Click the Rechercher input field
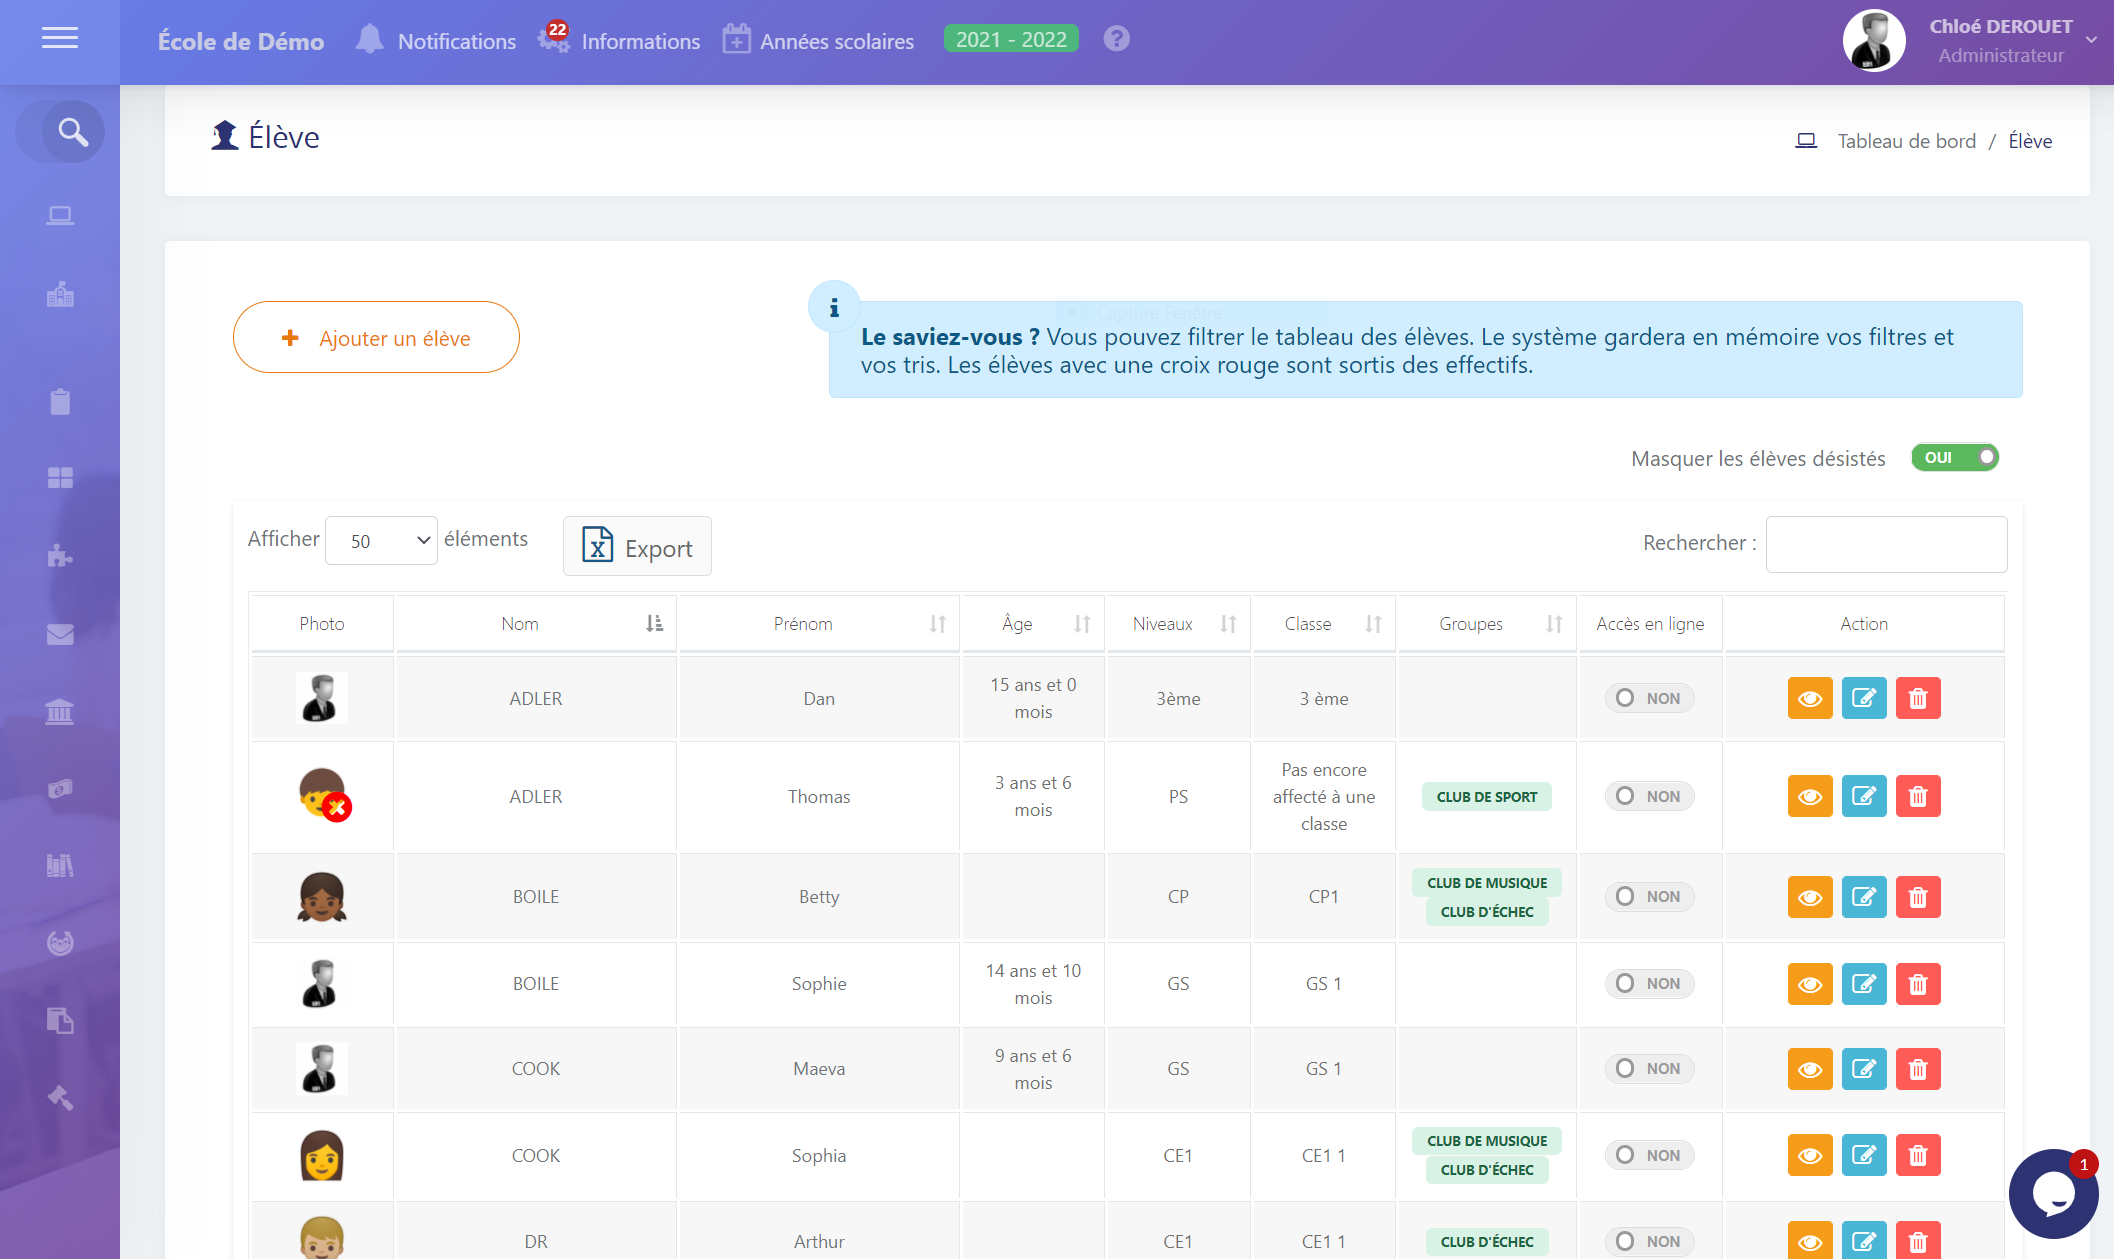Viewport: 2114px width, 1259px height. click(1885, 544)
